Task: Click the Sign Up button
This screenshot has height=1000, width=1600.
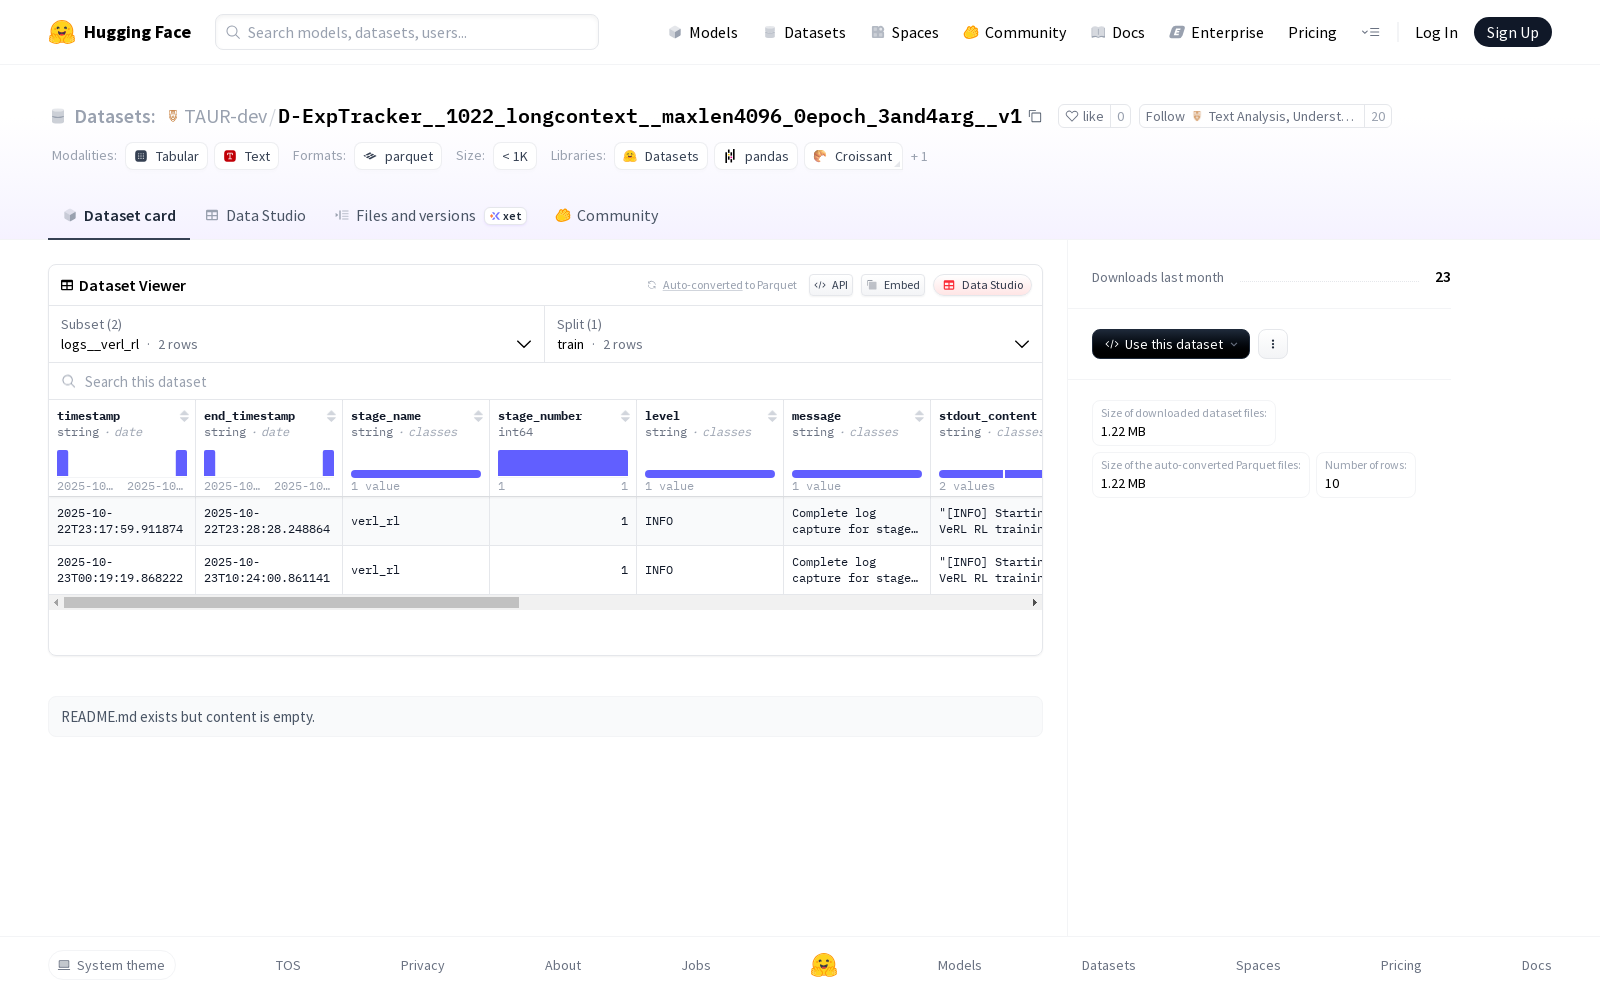Action: click(x=1512, y=32)
